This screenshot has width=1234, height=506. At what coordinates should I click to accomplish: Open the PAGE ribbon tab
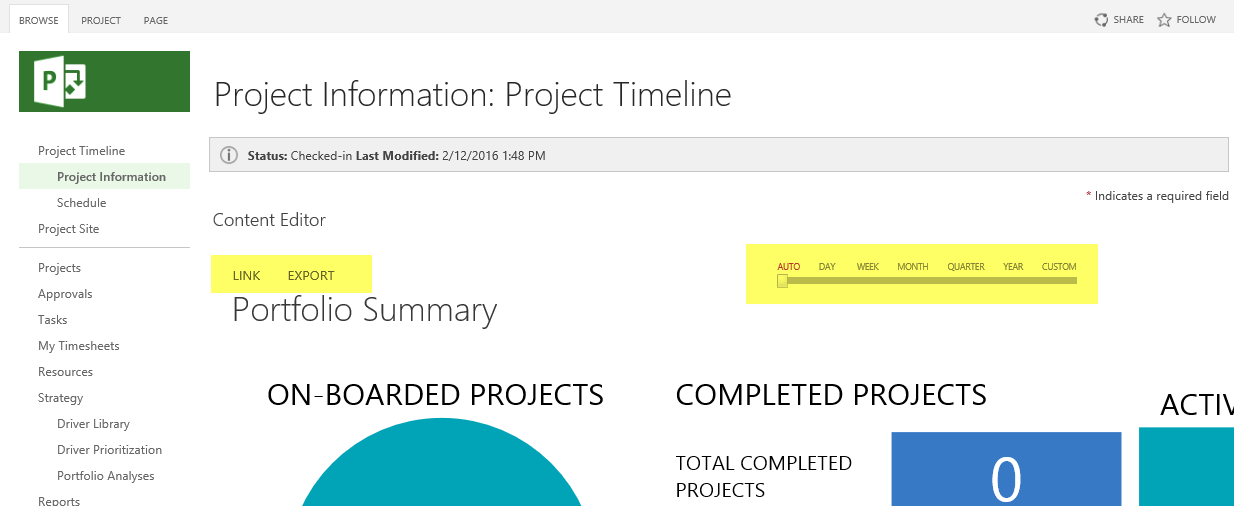[x=156, y=20]
